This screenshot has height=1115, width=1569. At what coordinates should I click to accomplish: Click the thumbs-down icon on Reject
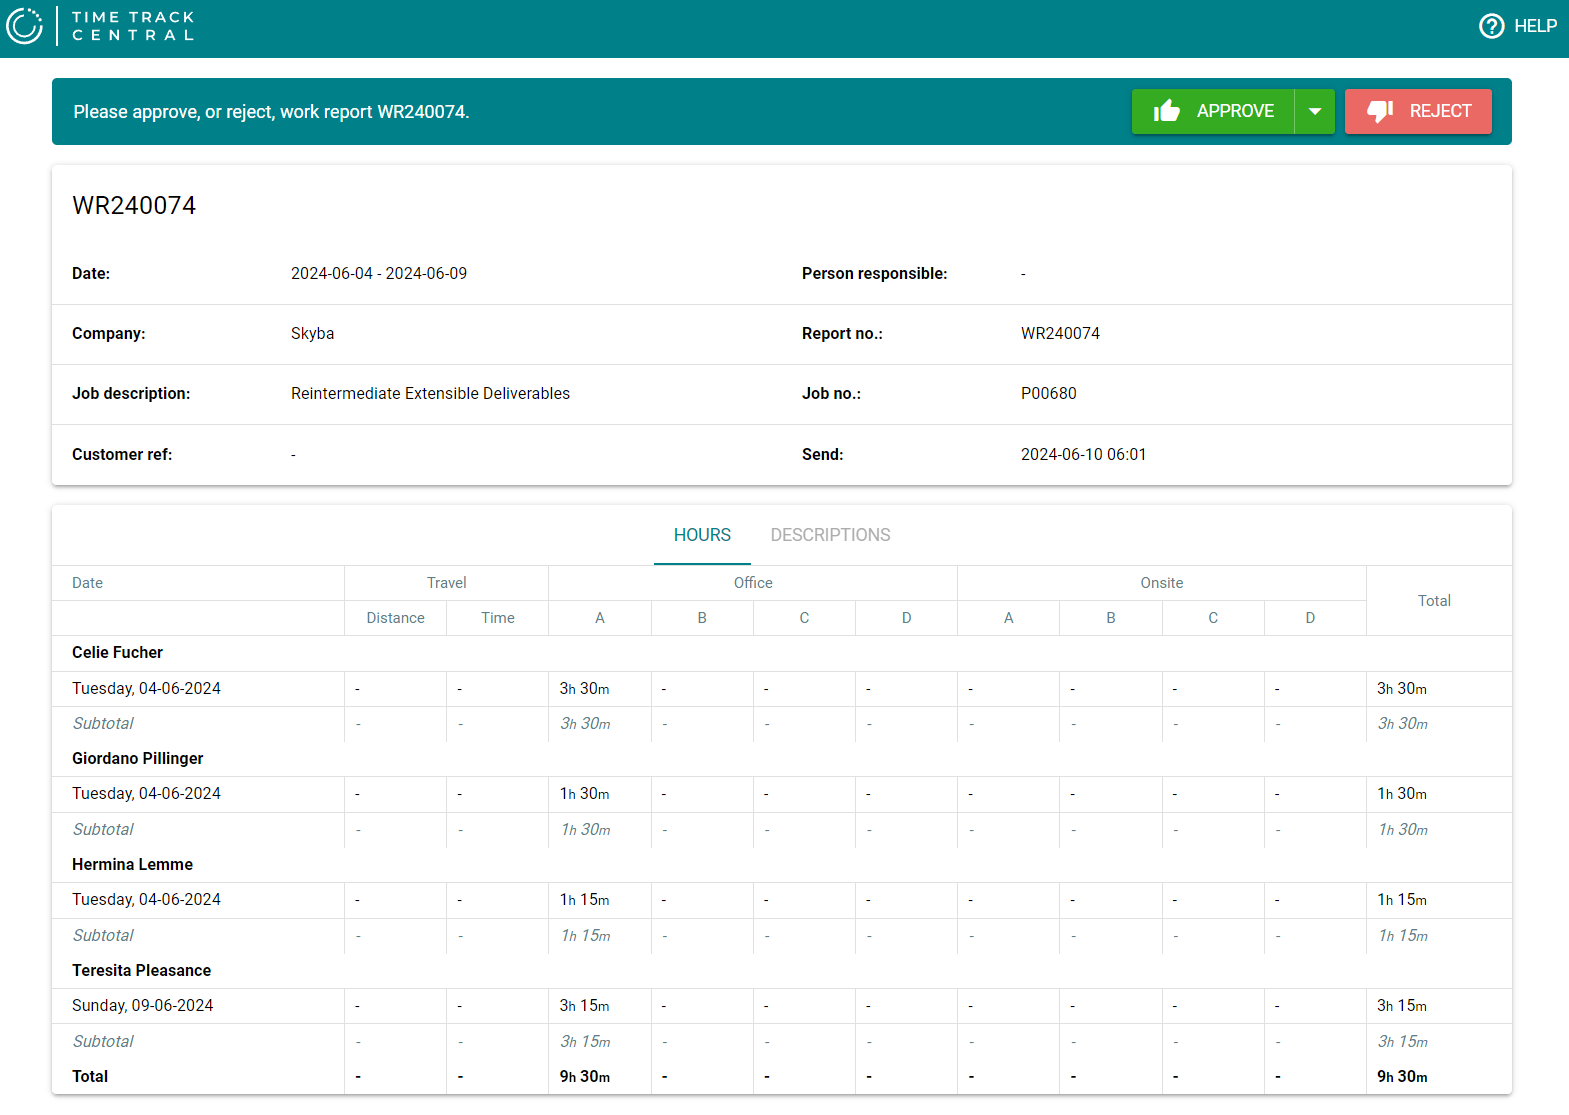(1380, 111)
